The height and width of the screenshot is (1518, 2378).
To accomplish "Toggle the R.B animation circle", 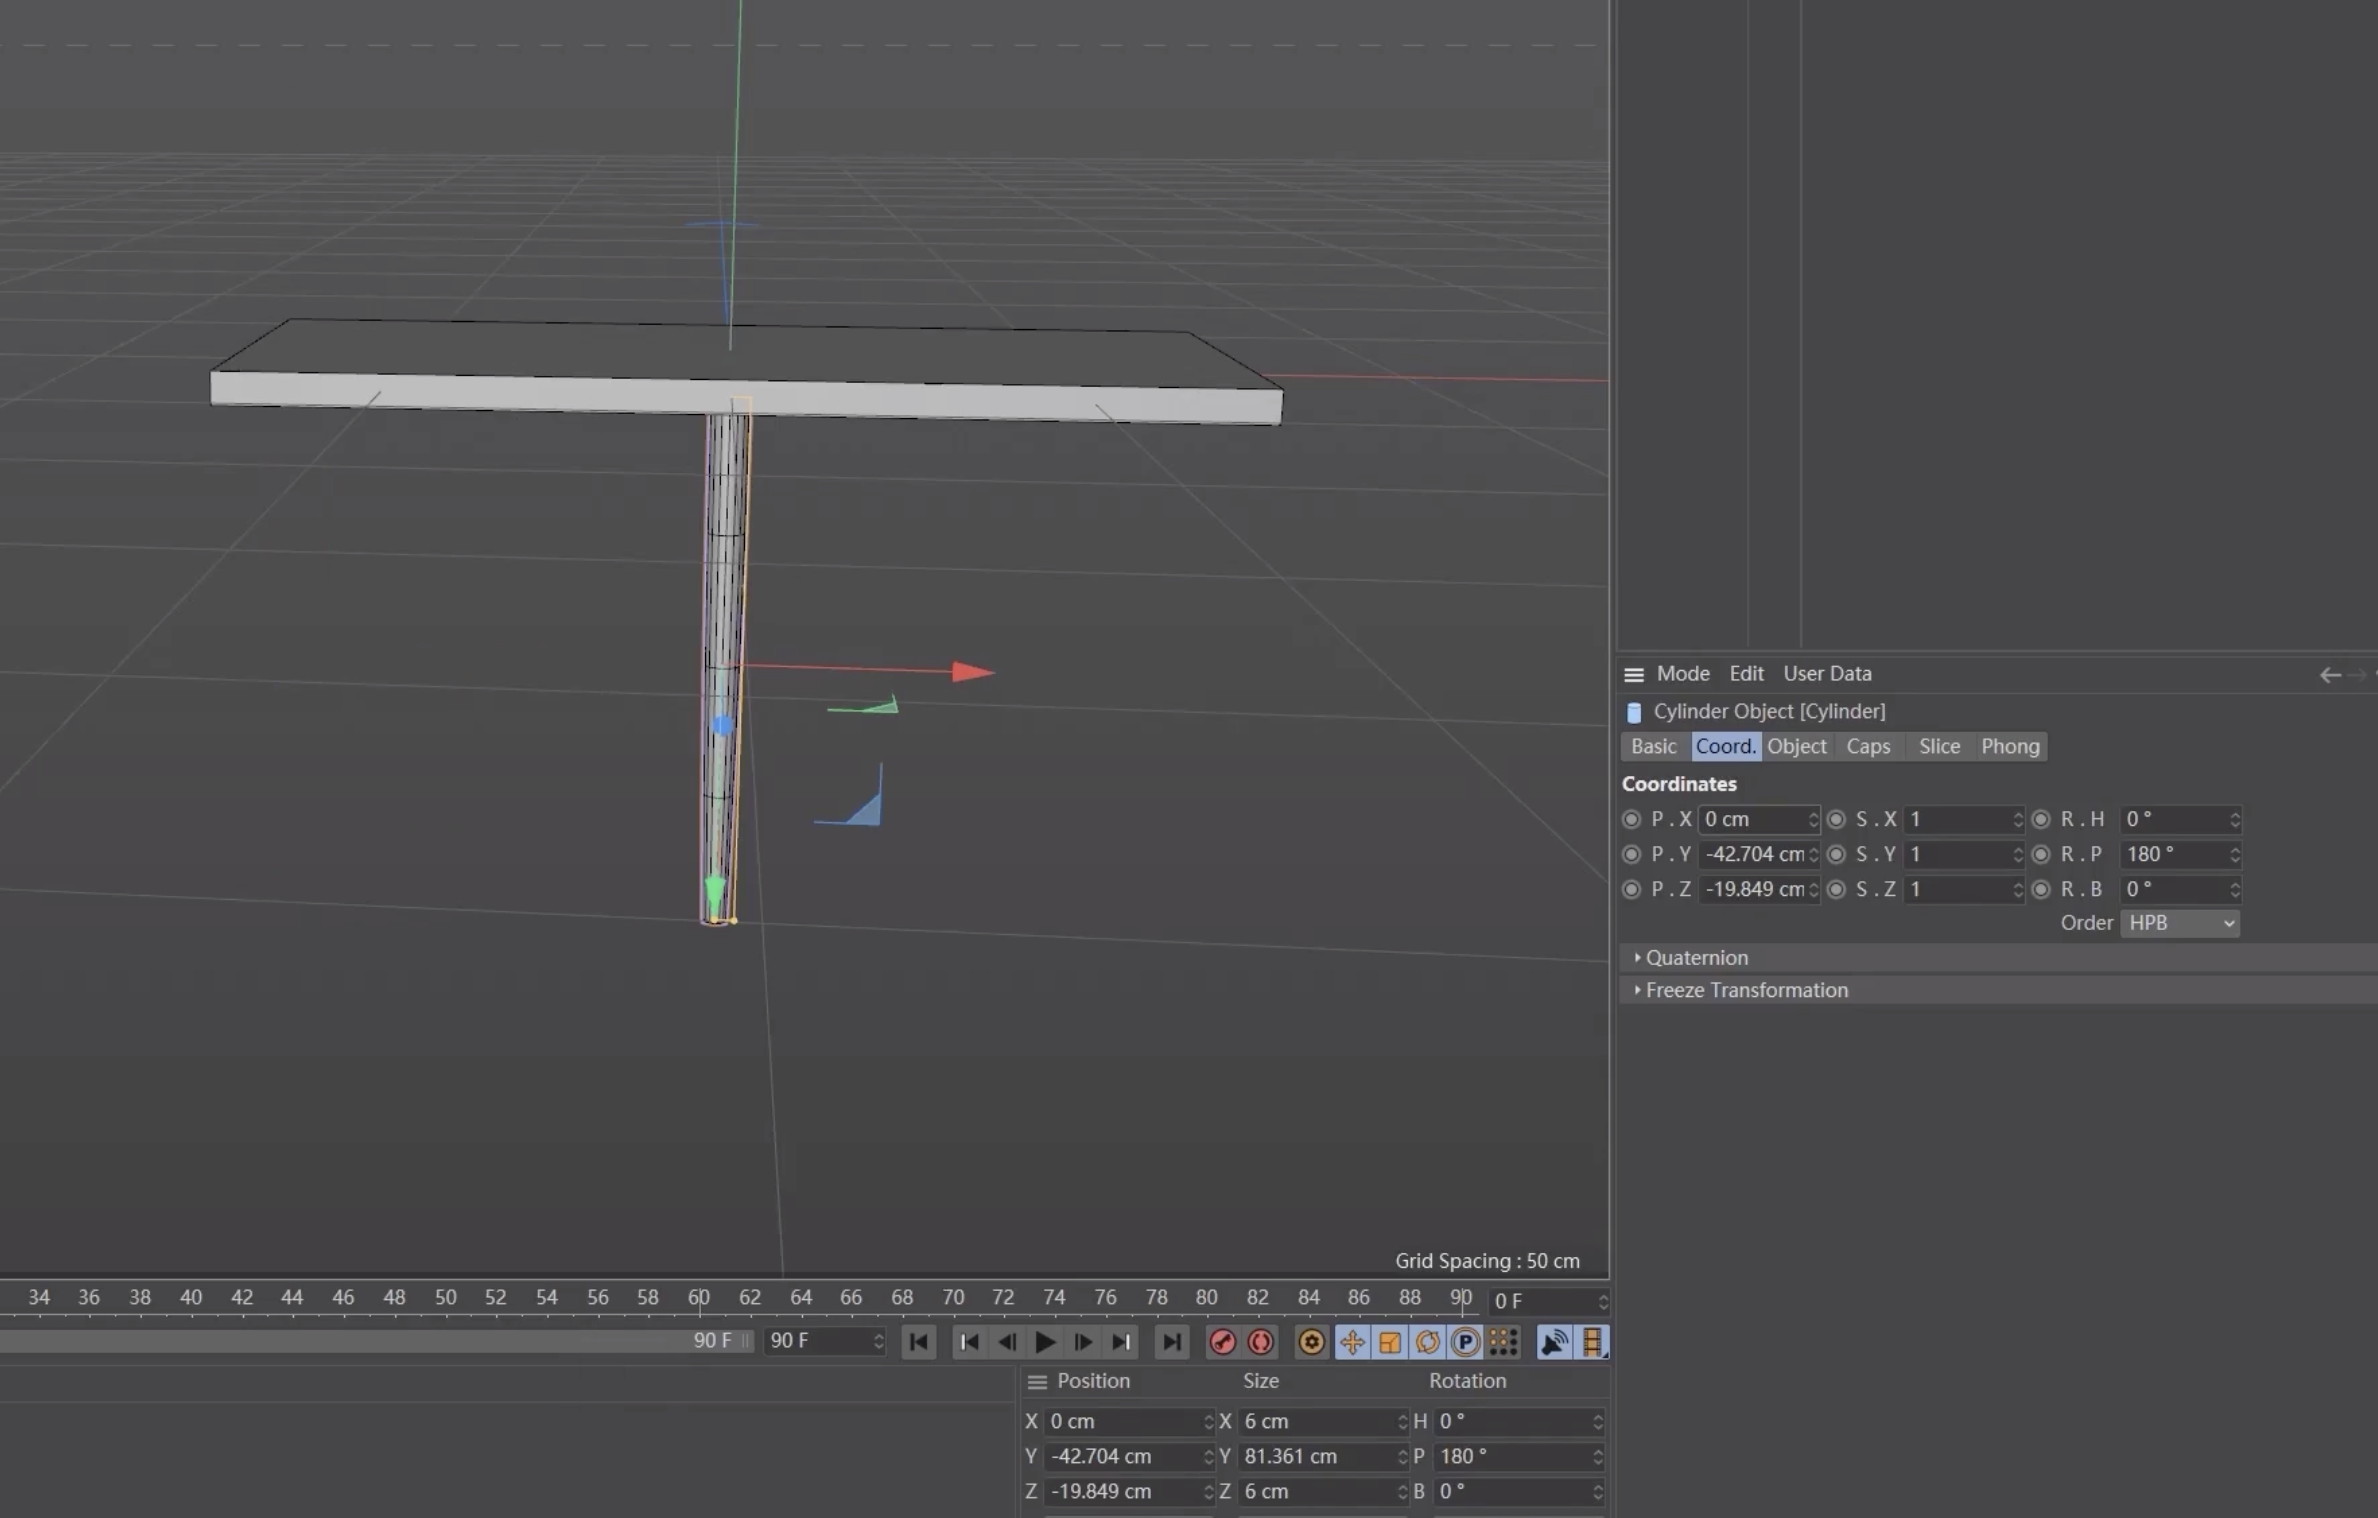I will [2041, 889].
